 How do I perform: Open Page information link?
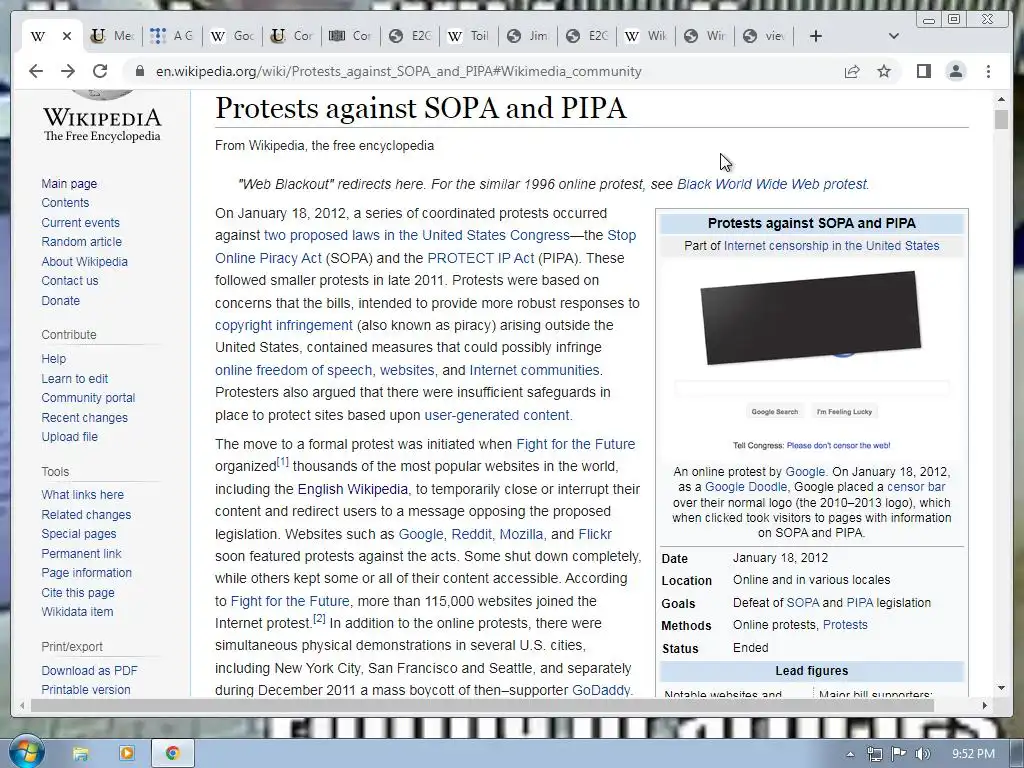(x=86, y=573)
